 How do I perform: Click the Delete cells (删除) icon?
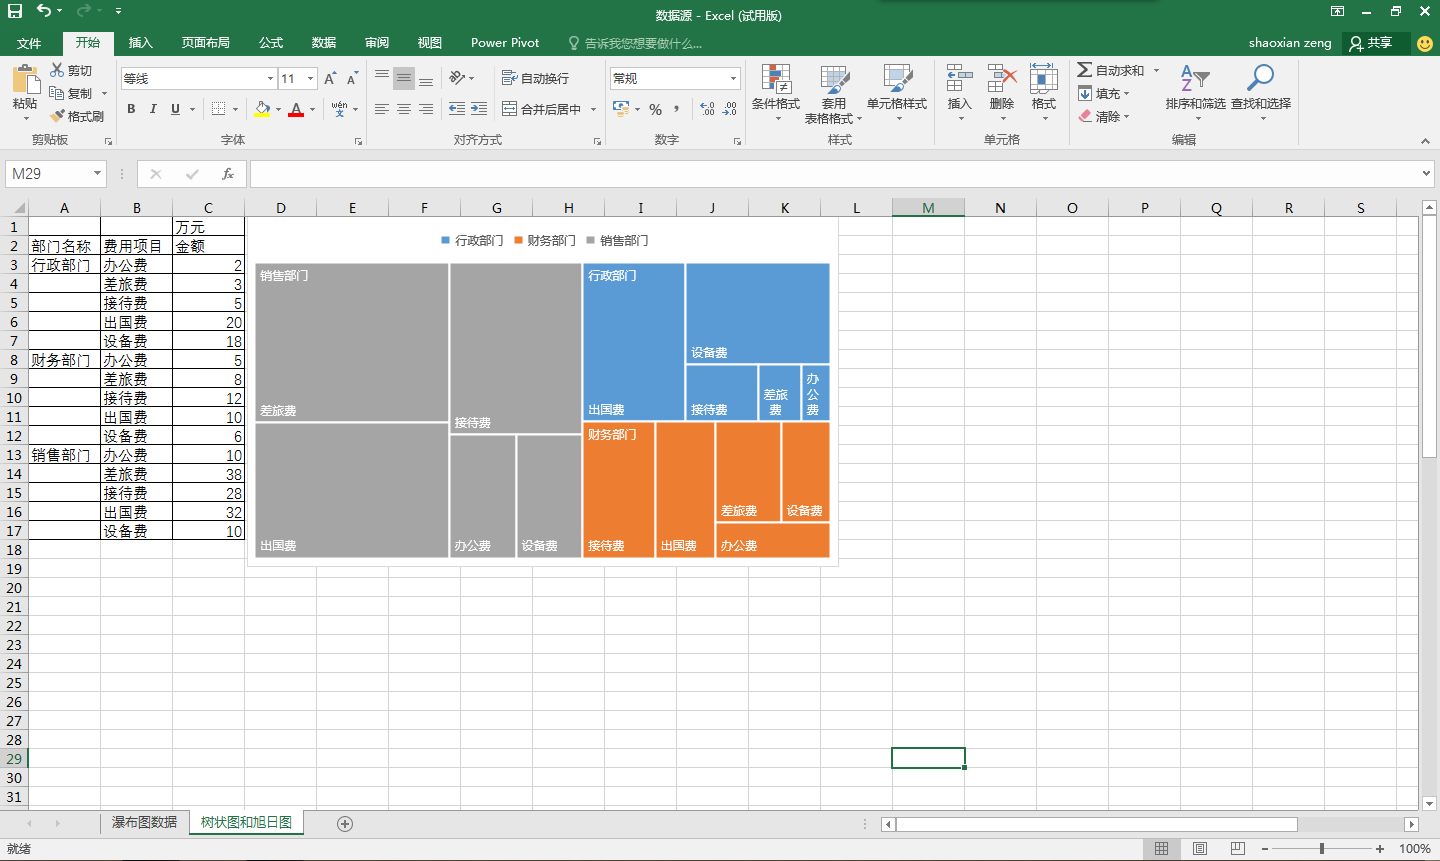coord(1002,79)
